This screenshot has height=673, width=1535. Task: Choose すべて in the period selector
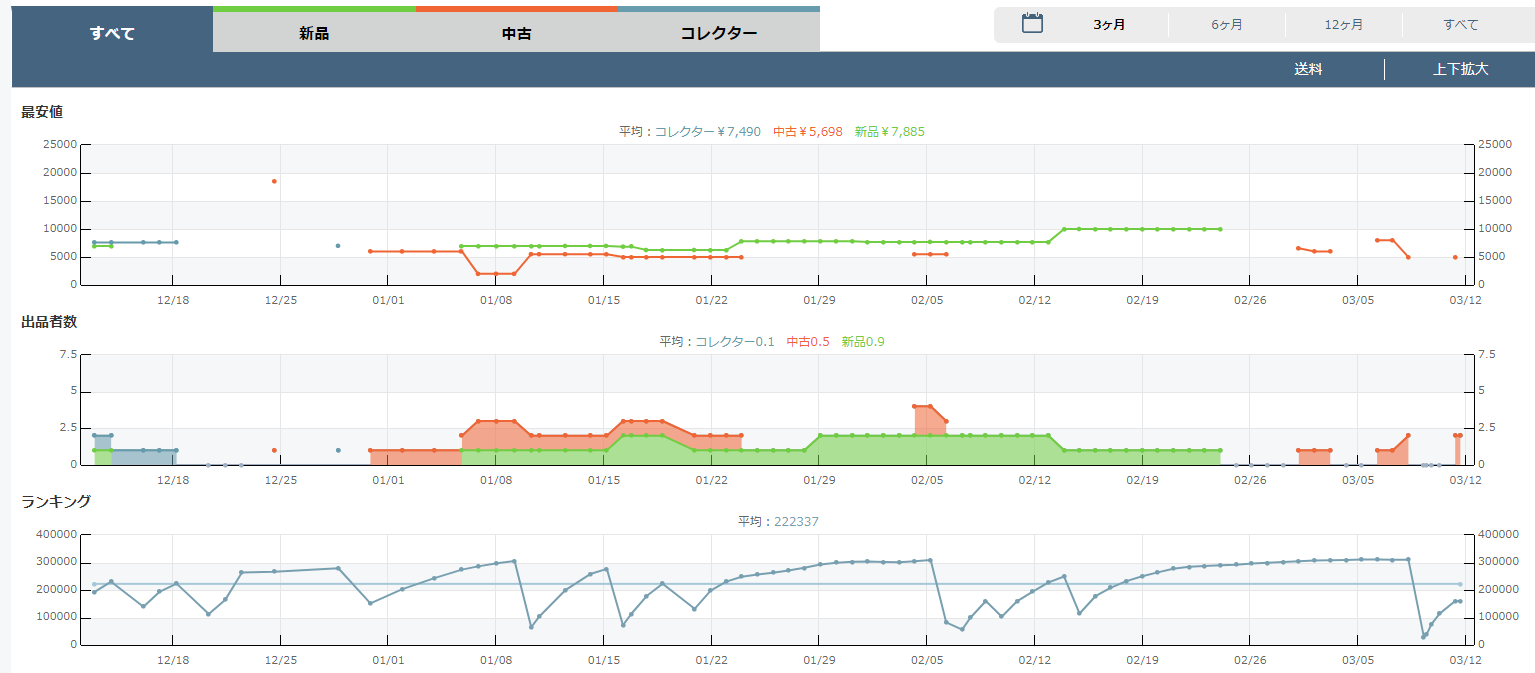[x=1460, y=25]
